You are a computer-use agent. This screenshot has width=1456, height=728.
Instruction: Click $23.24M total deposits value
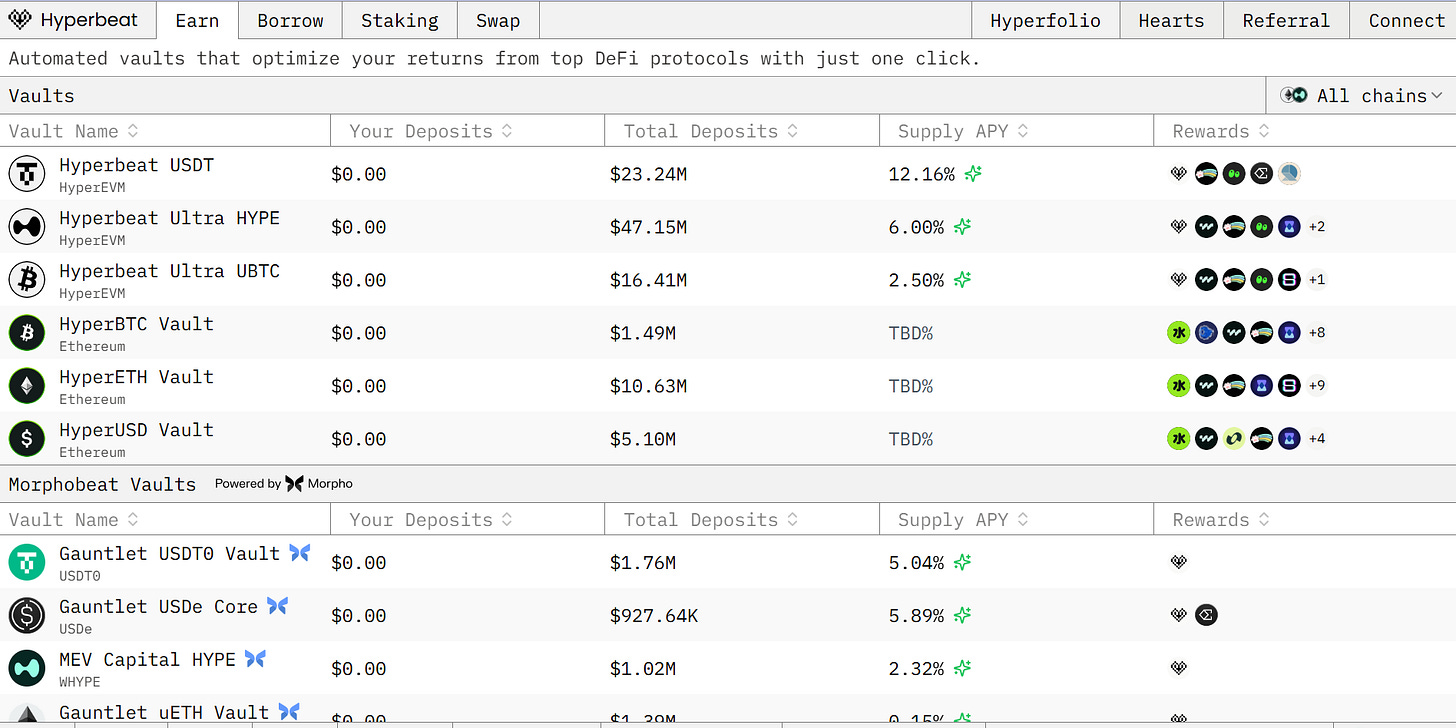tap(648, 174)
